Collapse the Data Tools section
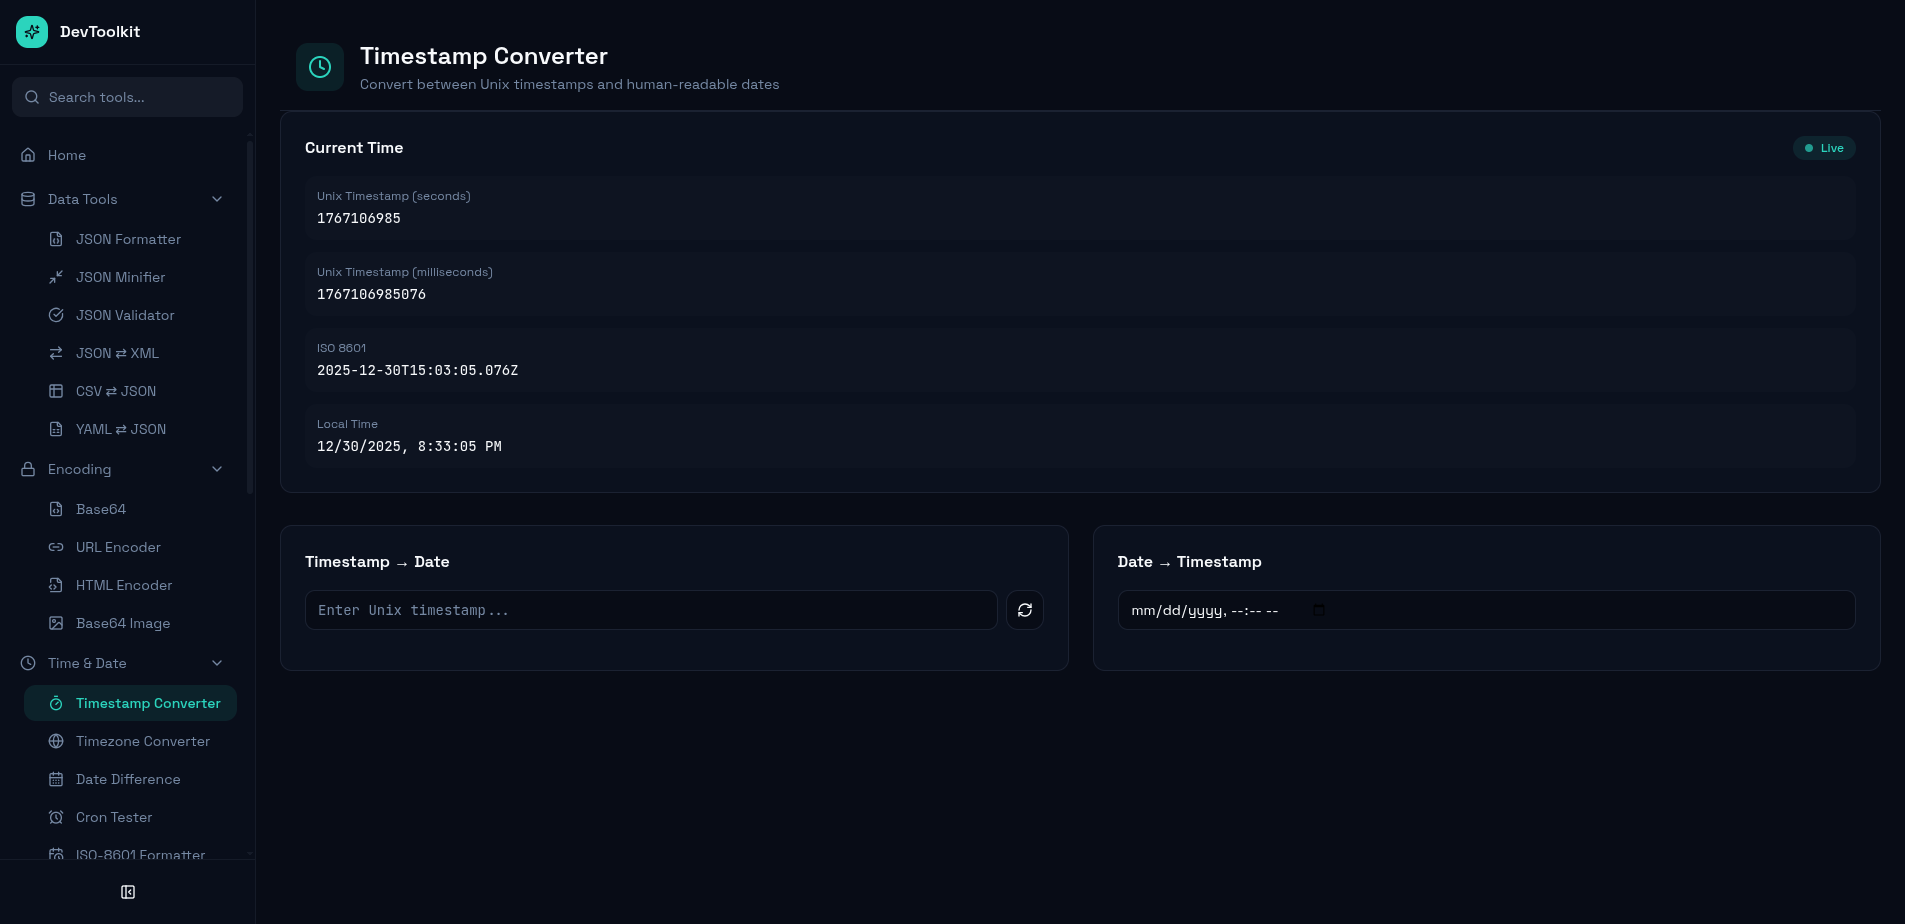The height and width of the screenshot is (924, 1905). coord(217,199)
